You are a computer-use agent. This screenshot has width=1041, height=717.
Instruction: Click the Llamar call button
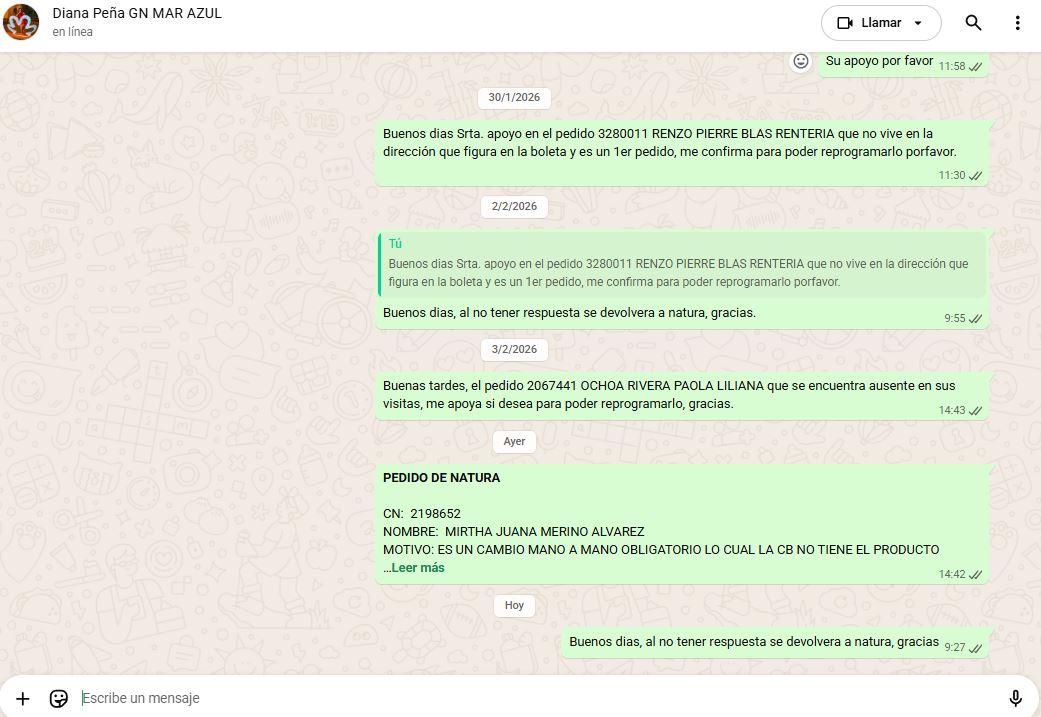[870, 23]
